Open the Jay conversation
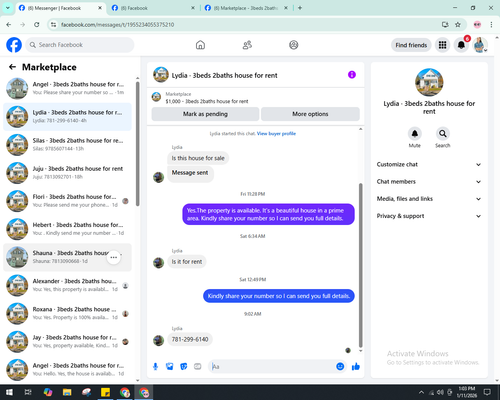 click(x=68, y=341)
